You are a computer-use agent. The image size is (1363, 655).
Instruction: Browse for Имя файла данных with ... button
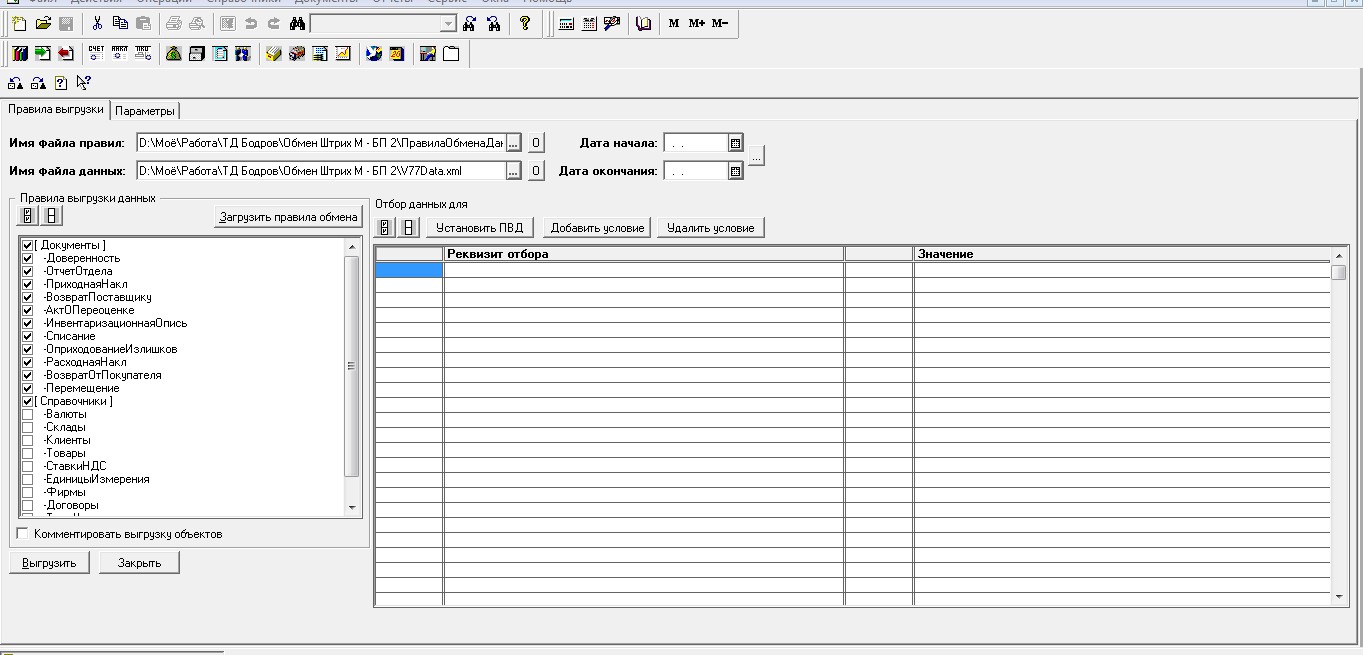[x=513, y=171]
